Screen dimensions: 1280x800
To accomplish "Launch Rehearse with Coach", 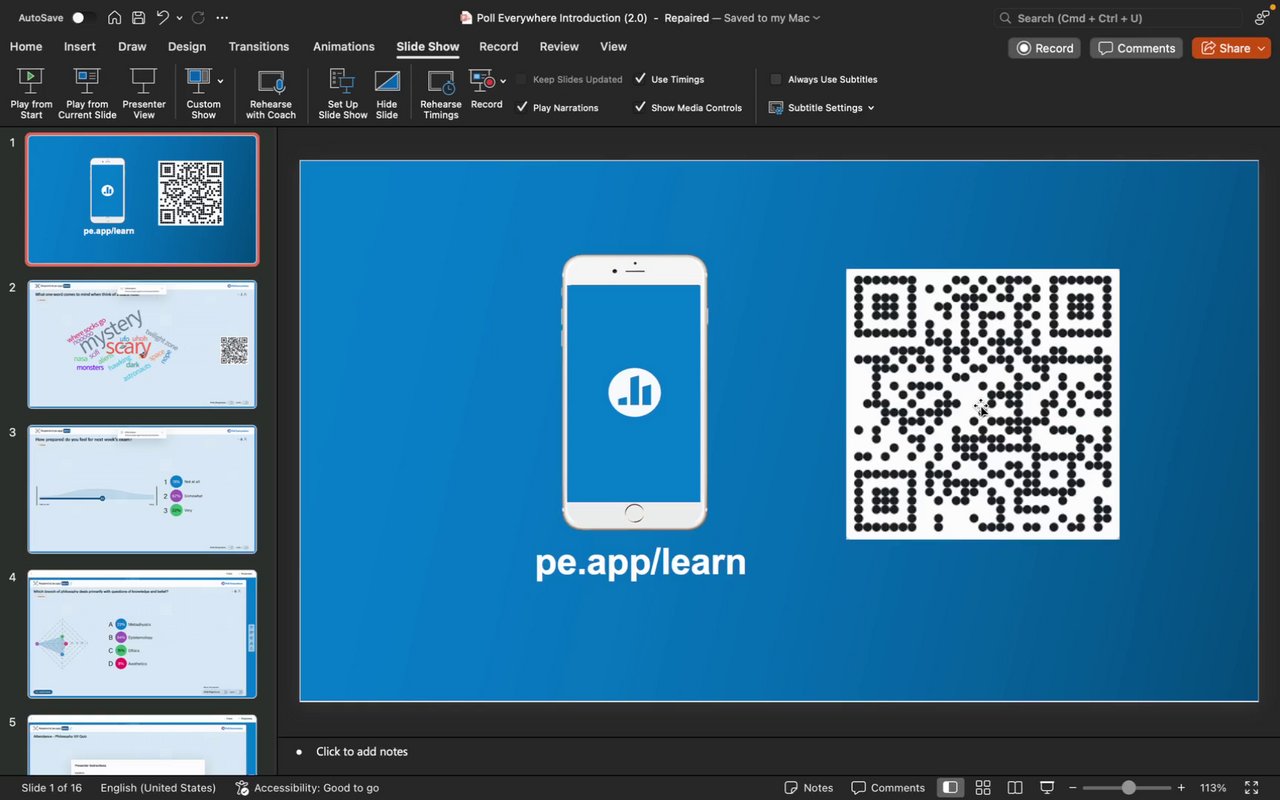I will pyautogui.click(x=271, y=94).
